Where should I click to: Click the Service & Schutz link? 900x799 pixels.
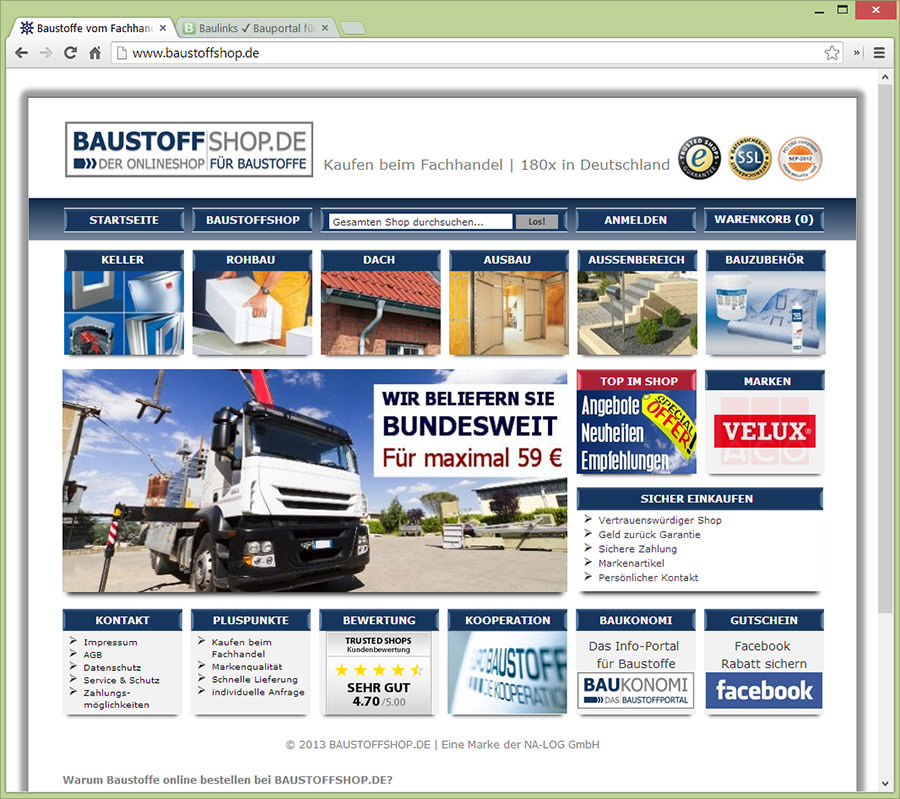point(121,680)
